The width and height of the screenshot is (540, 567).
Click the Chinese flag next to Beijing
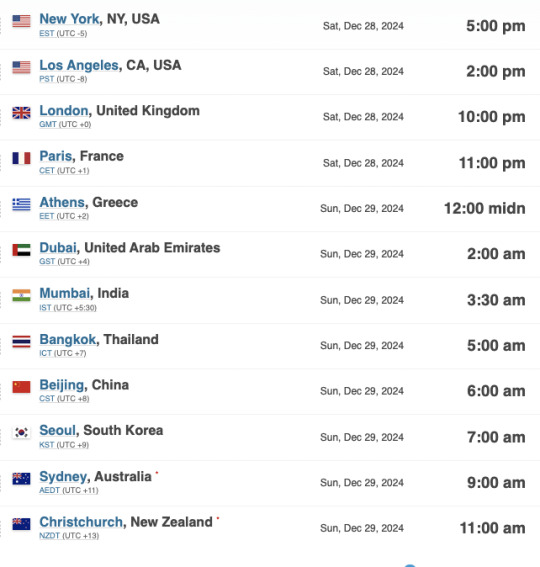point(21,387)
